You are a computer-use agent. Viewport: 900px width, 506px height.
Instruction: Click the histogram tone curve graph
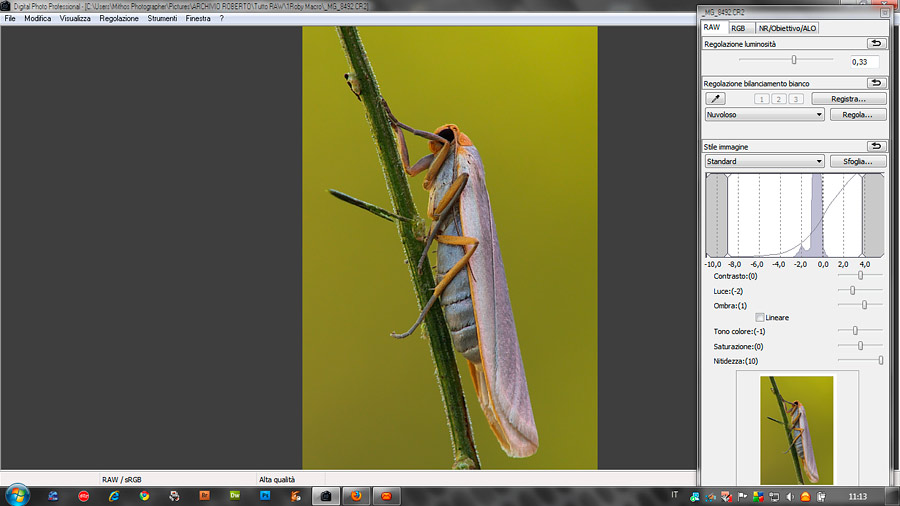794,215
